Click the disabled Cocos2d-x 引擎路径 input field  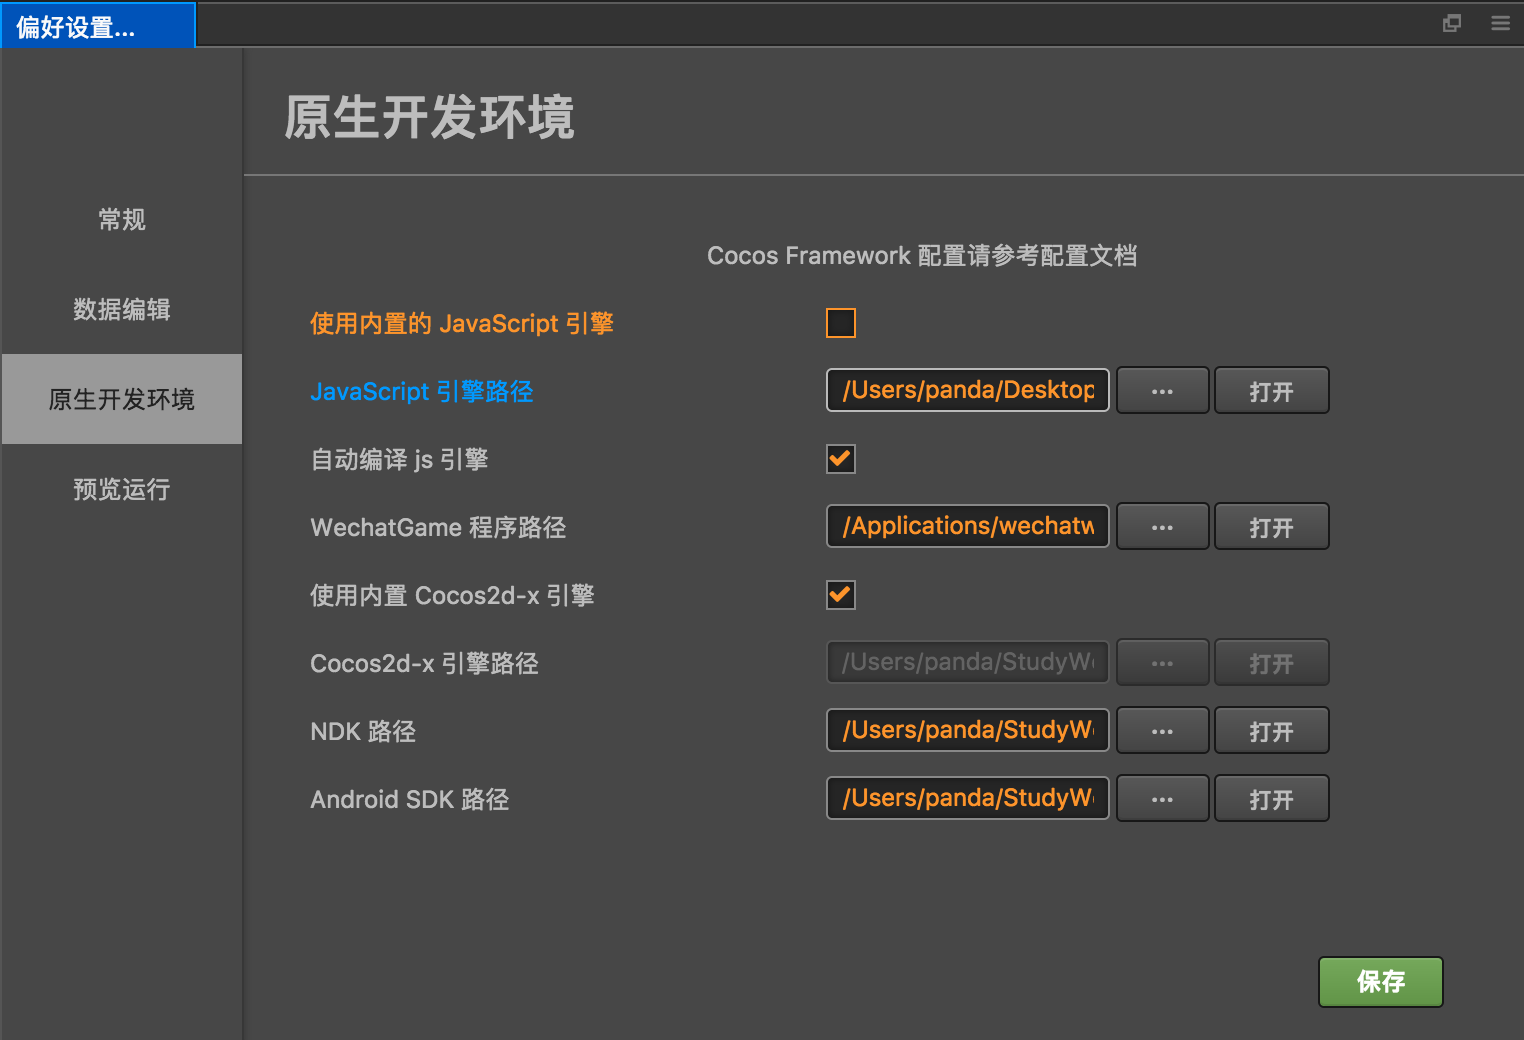(x=968, y=662)
